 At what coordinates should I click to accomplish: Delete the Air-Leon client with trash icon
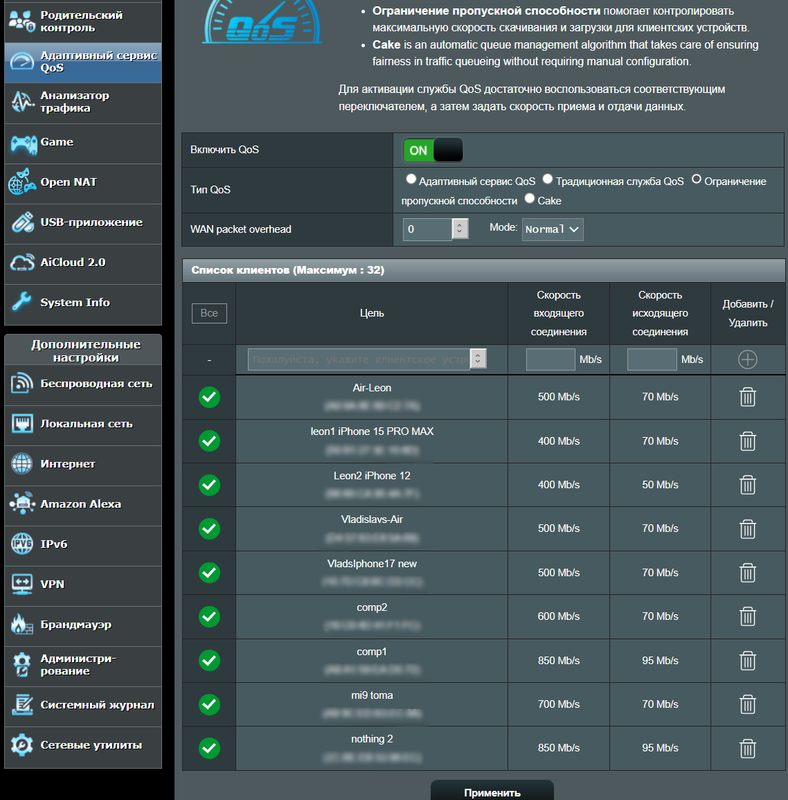pyautogui.click(x=748, y=397)
